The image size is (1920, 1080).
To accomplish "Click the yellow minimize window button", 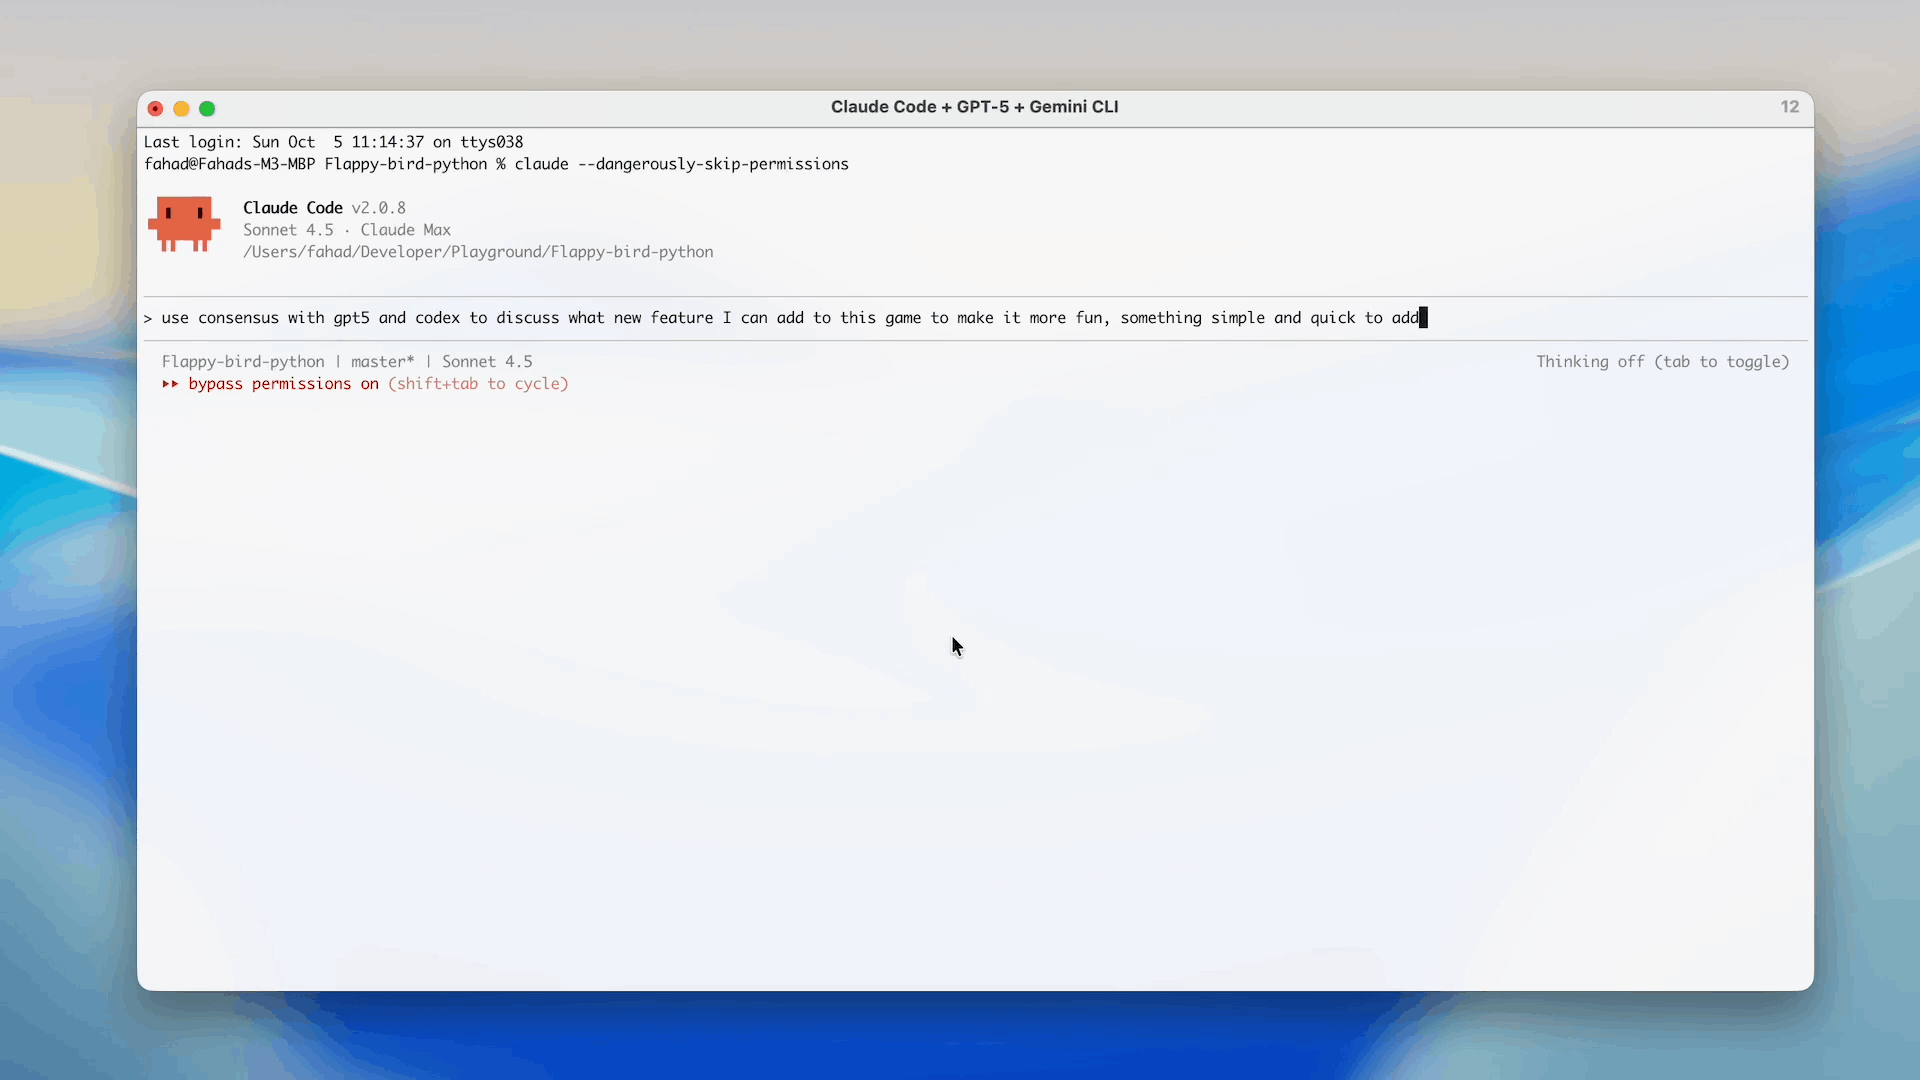I will (x=181, y=109).
